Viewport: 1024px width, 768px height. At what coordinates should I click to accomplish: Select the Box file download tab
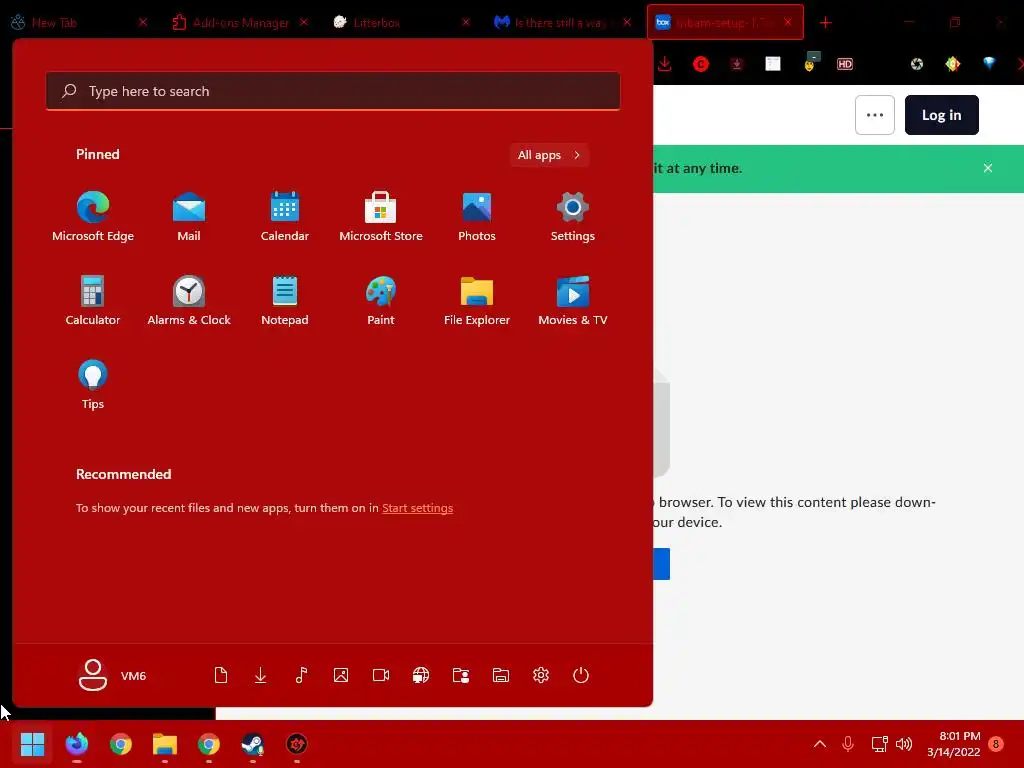tap(725, 22)
